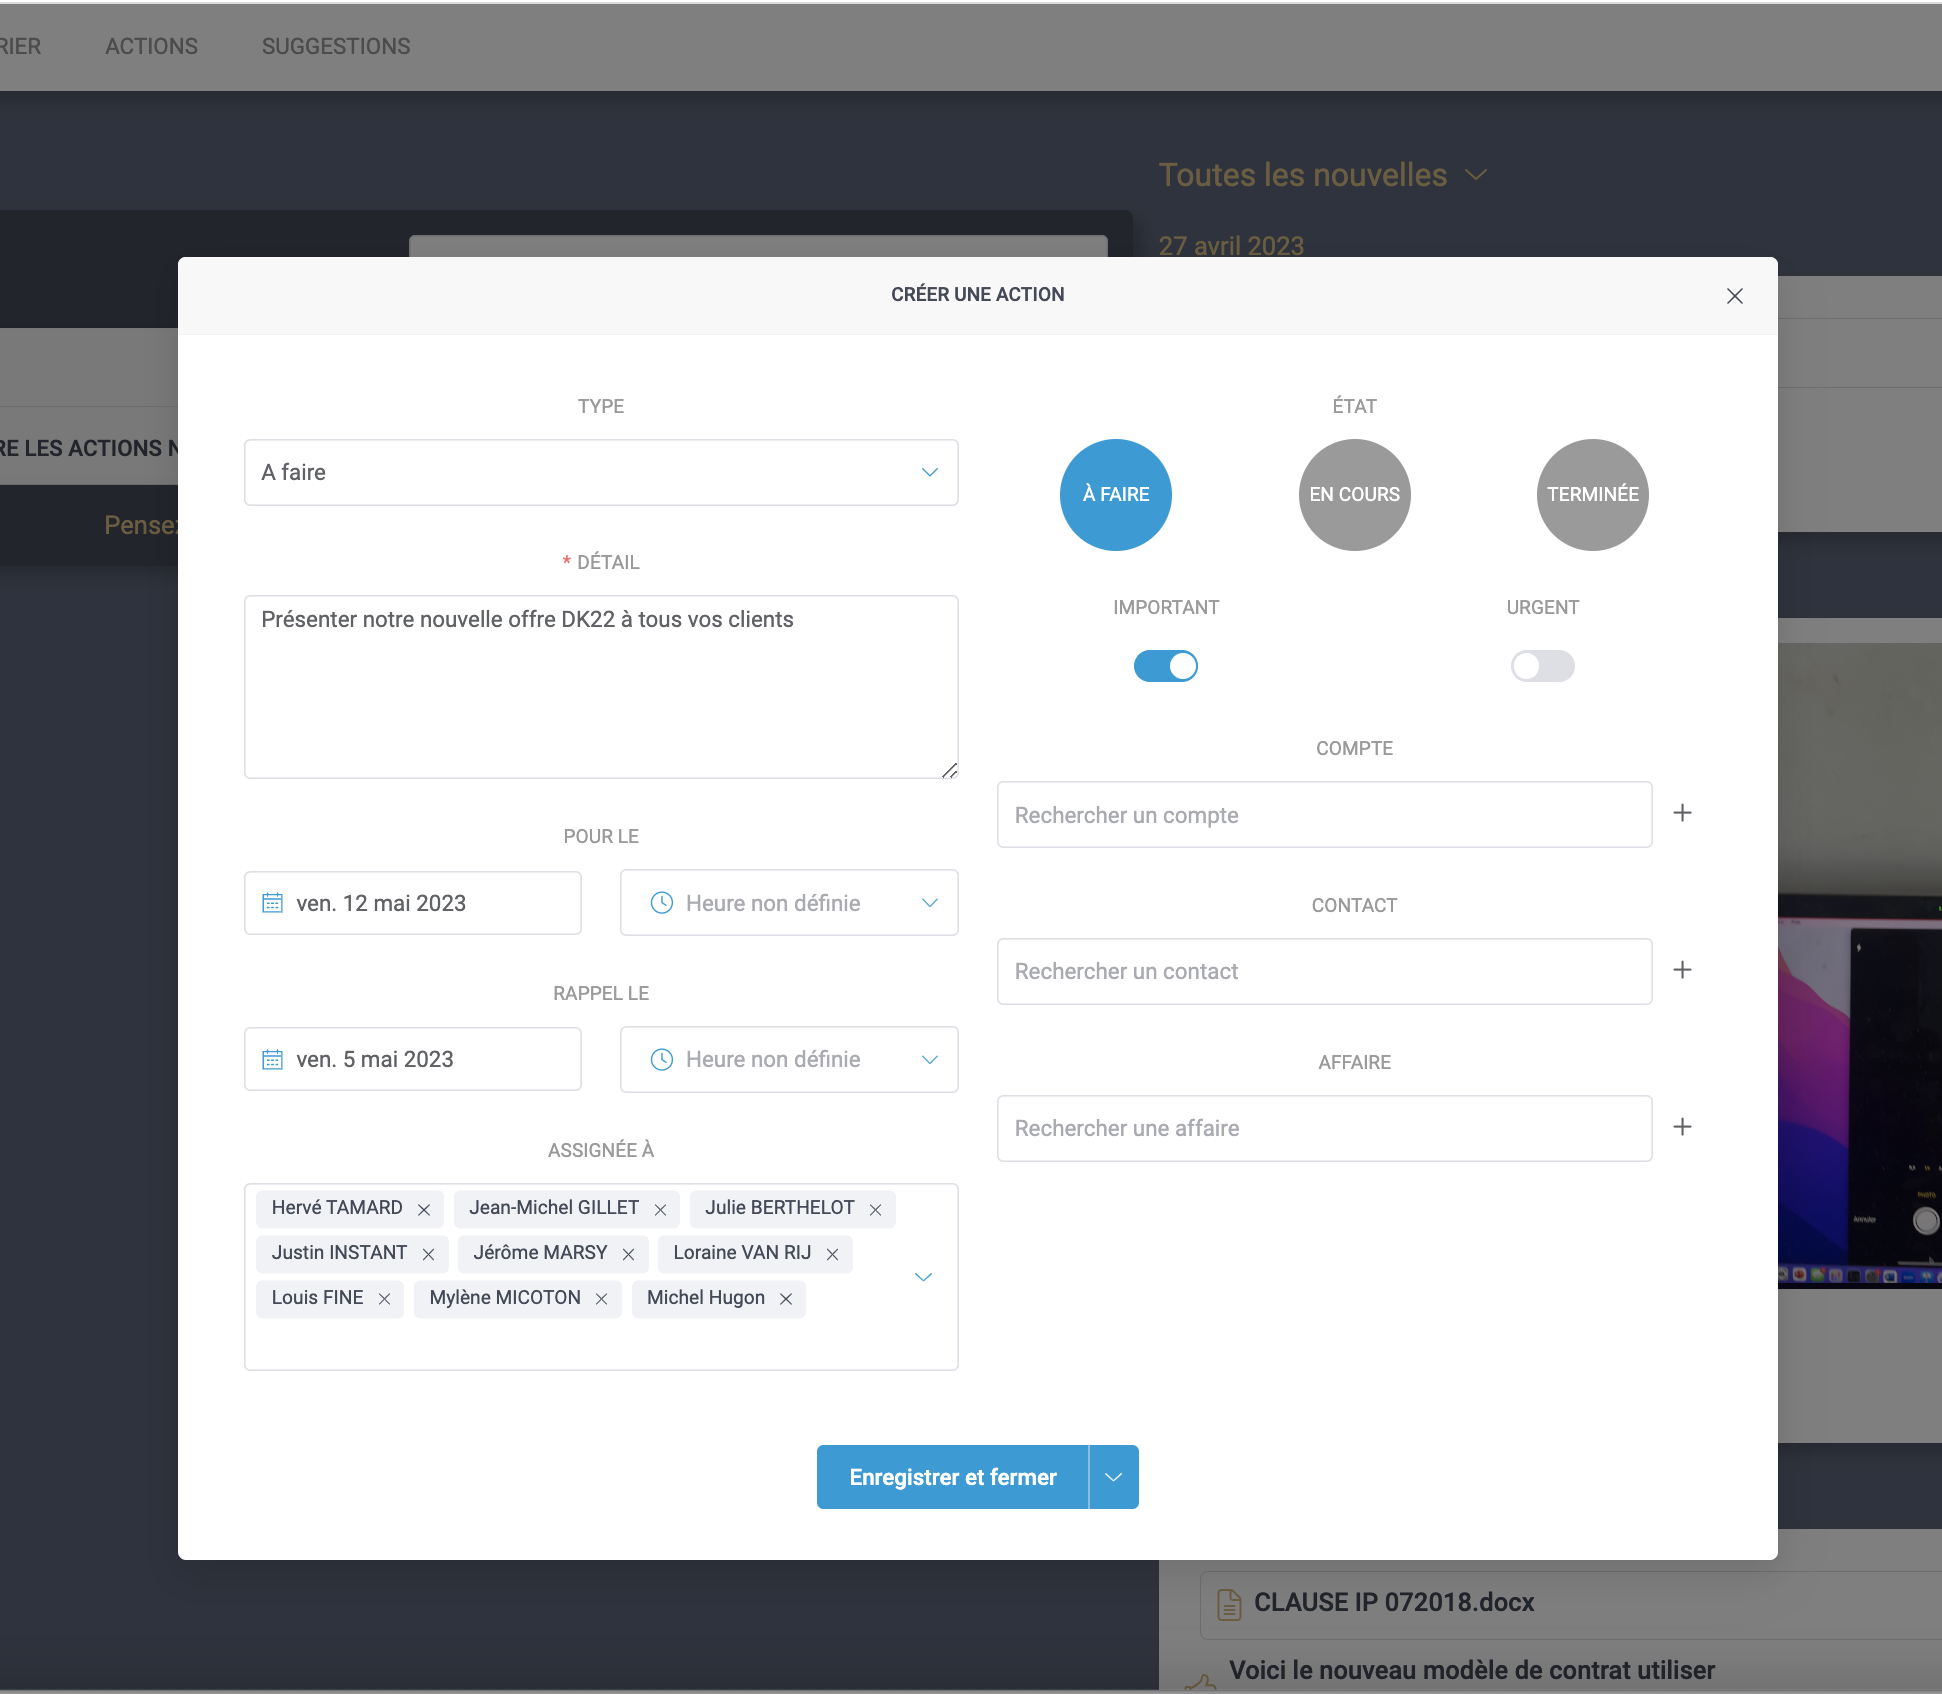
Task: Close the Créer une action dialog
Action: [x=1734, y=296]
